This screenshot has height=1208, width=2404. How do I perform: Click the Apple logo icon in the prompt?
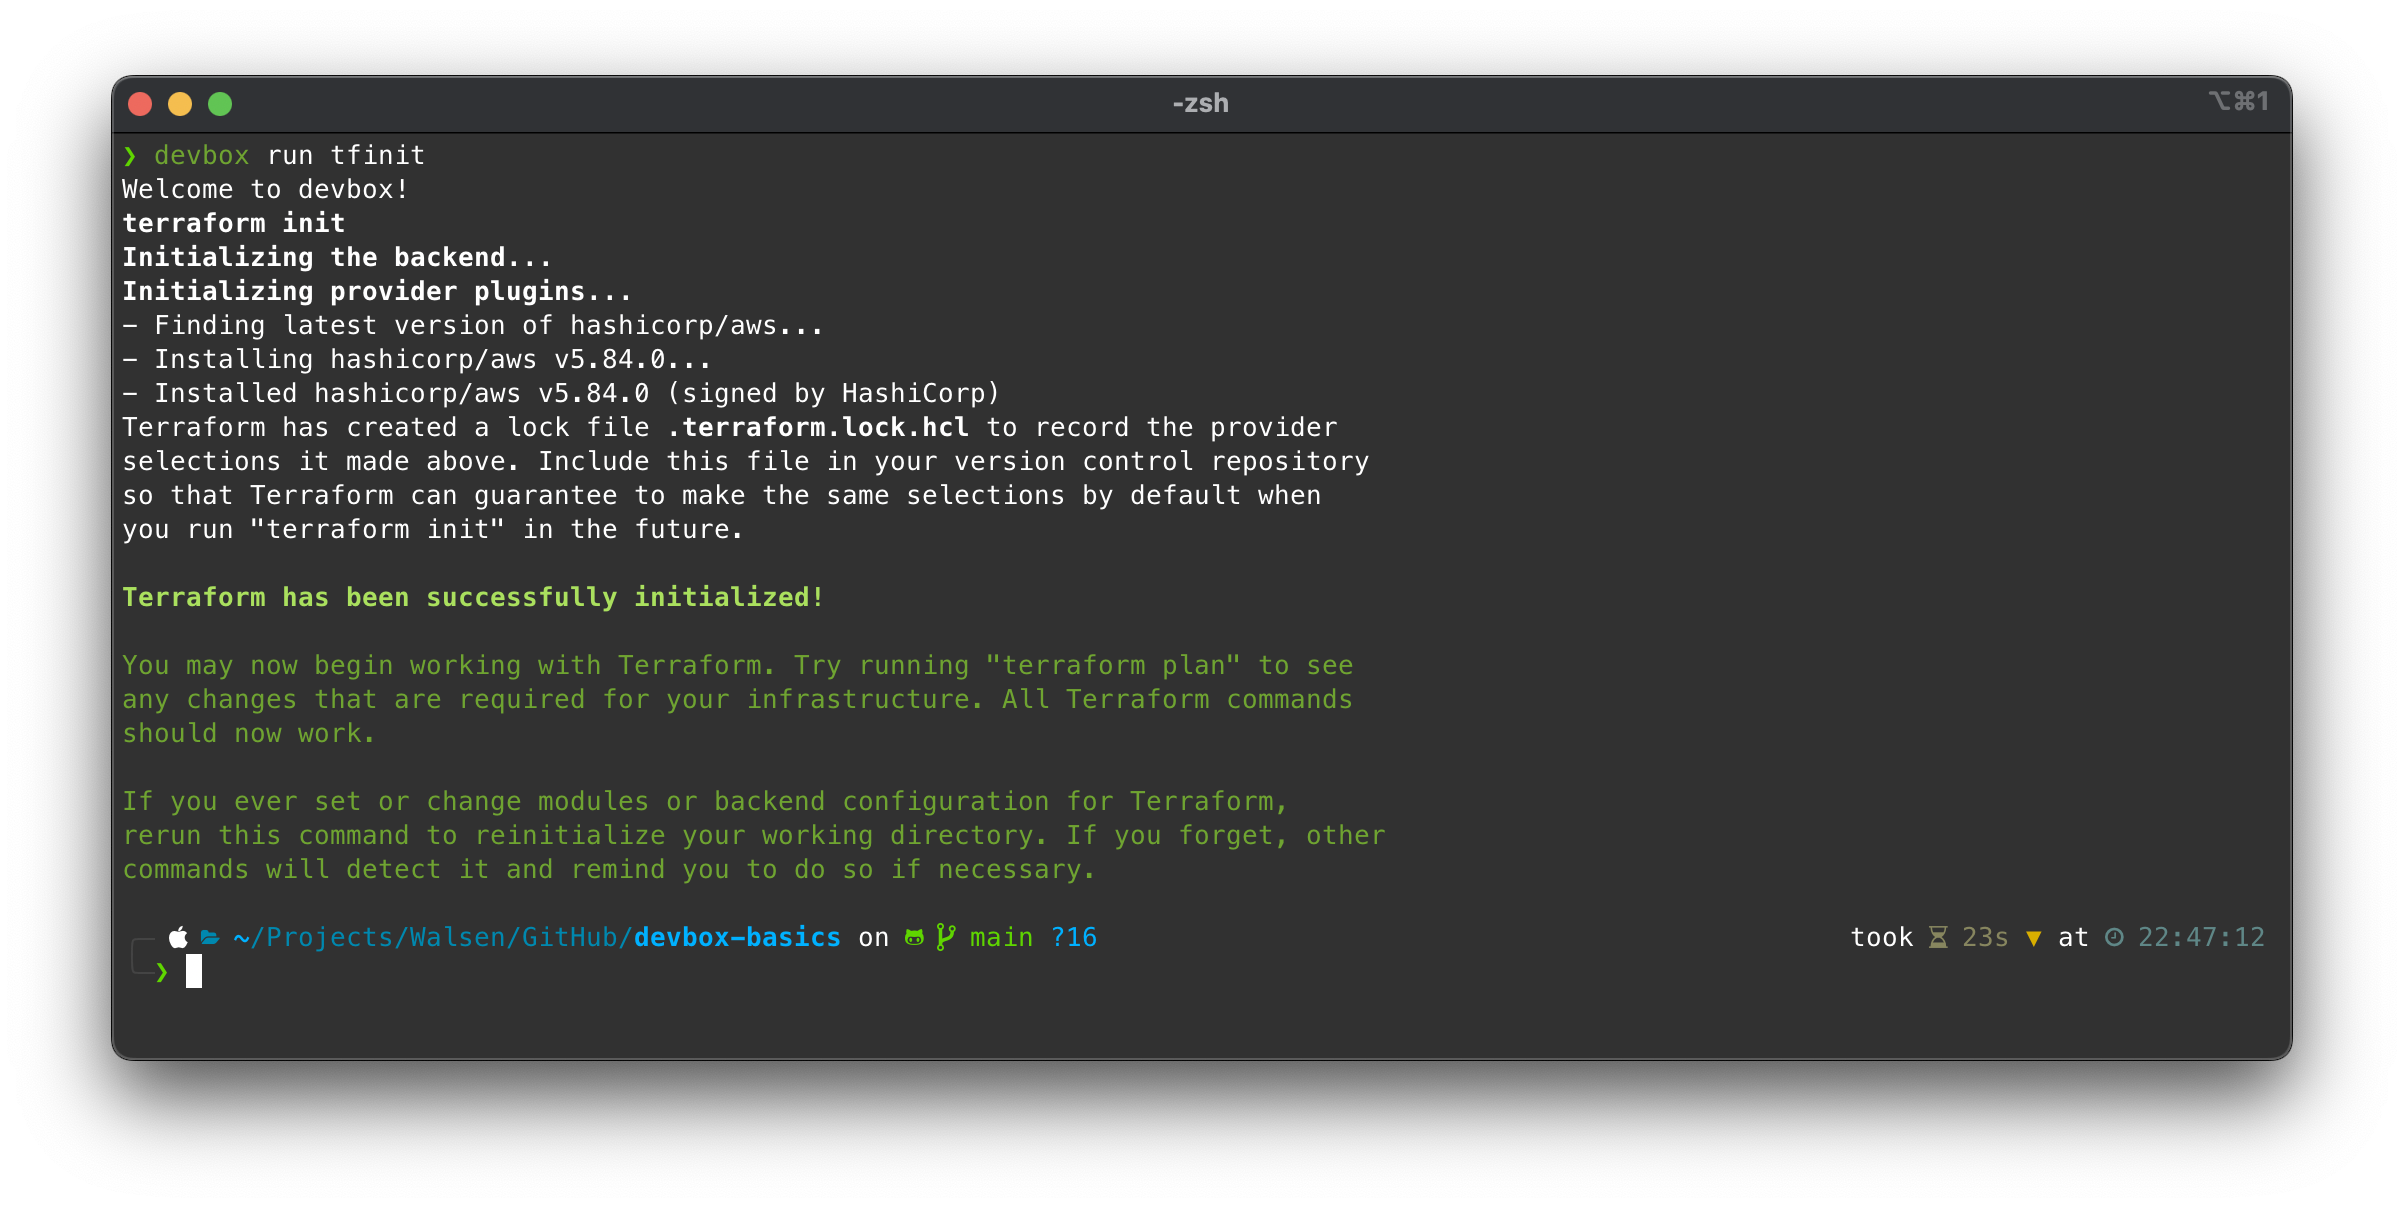178,937
